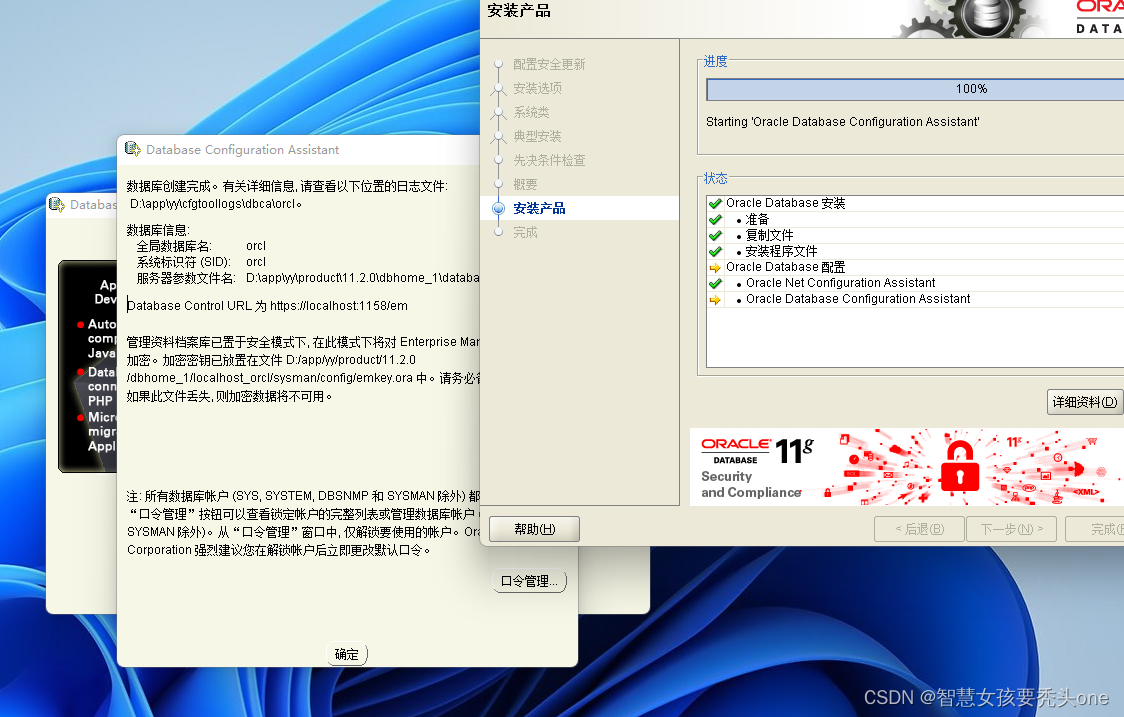Click the 系统标识符 (SID) row

tap(201, 262)
